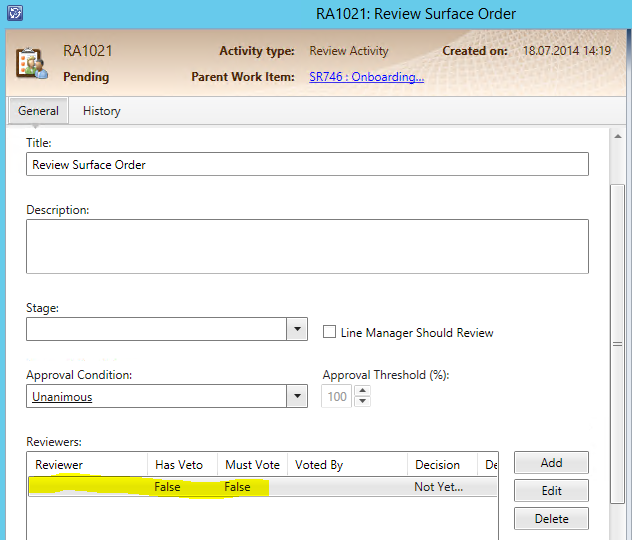Viewport: 632px width, 540px height.
Task: Click the window icon in the title bar
Action: pos(16,14)
